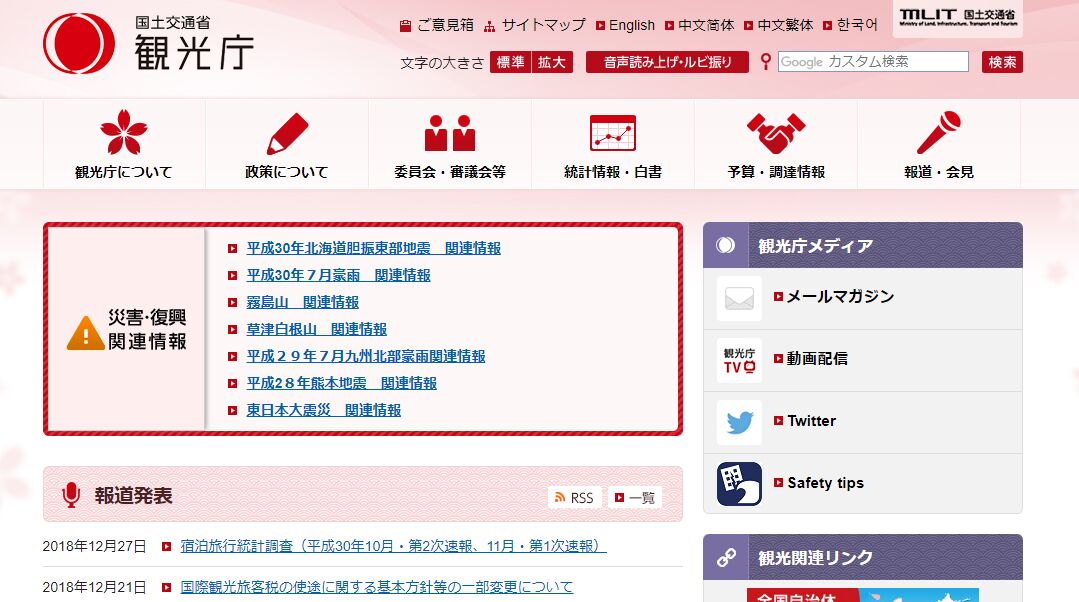Open the 動画配信 link
Viewport: 1079px width, 602px height.
(817, 358)
